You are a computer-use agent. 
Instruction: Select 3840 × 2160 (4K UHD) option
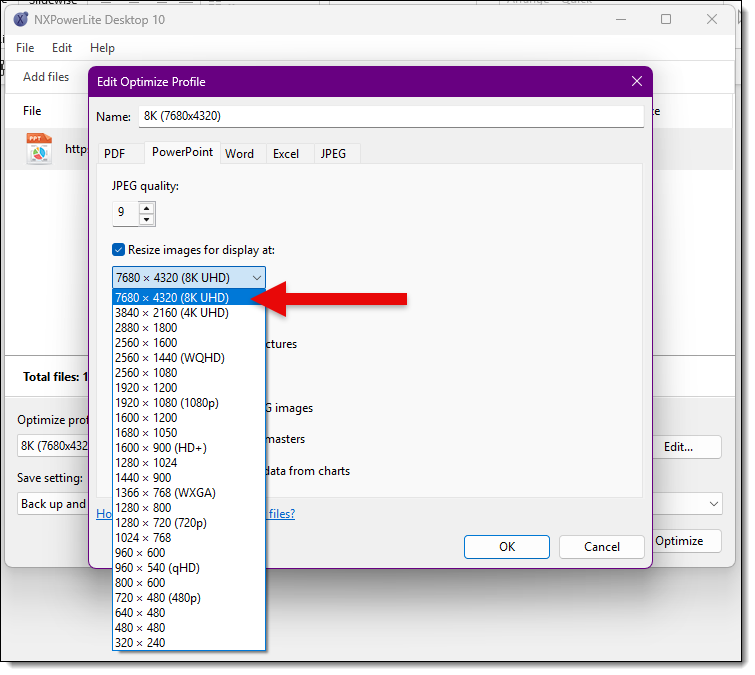(x=189, y=313)
